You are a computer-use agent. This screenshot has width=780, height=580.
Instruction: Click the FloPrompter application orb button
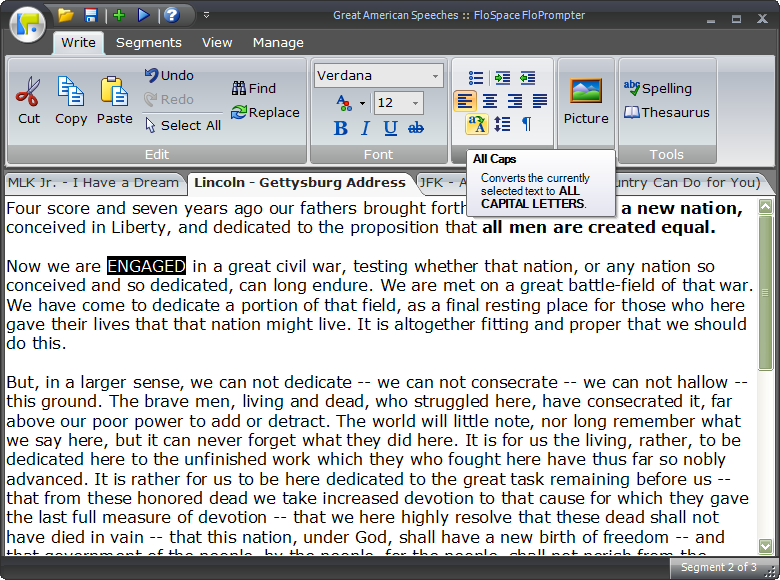[x=27, y=23]
